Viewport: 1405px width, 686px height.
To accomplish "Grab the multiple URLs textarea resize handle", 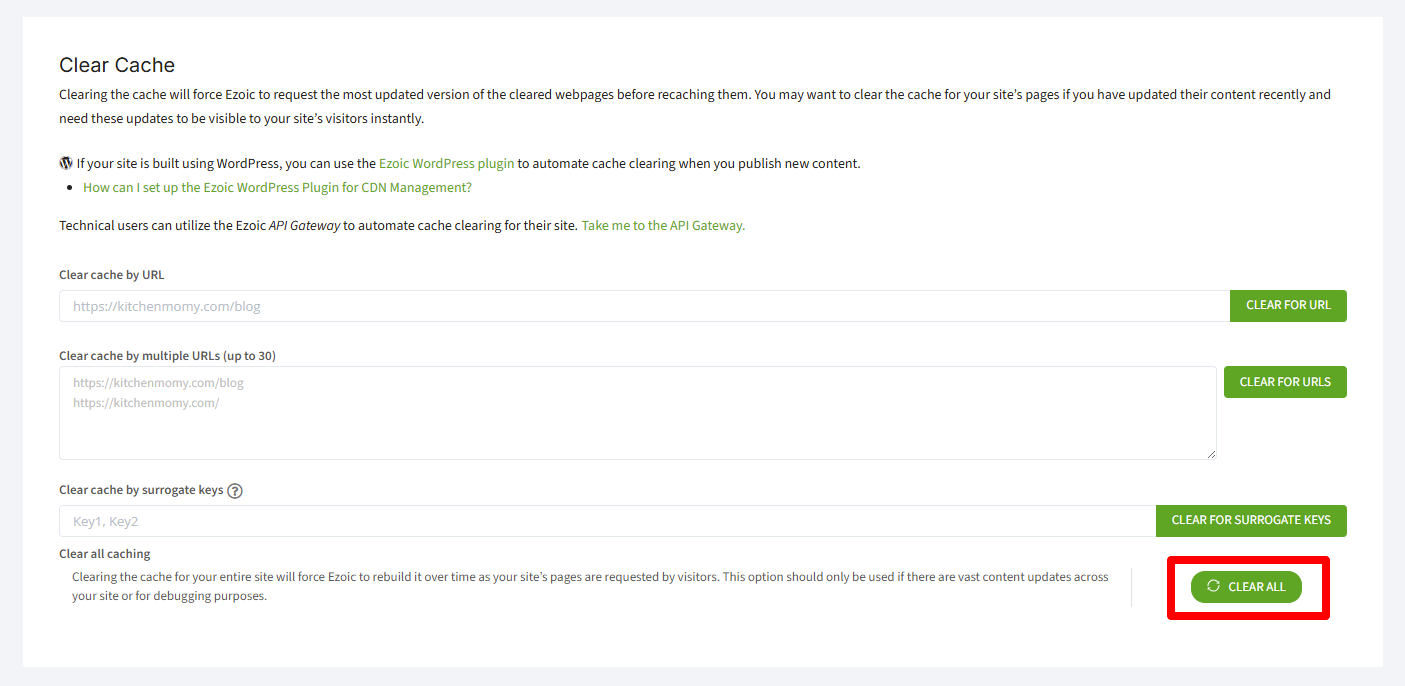I will coord(1211,454).
